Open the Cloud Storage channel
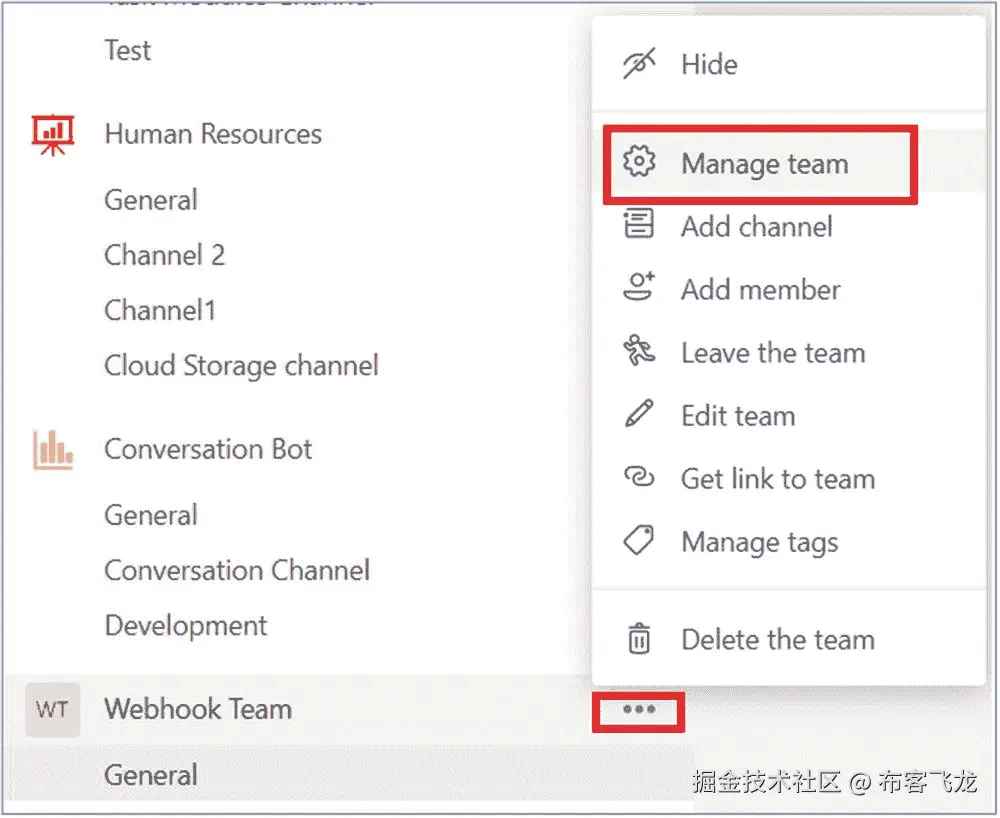1000x818 pixels. (x=241, y=365)
